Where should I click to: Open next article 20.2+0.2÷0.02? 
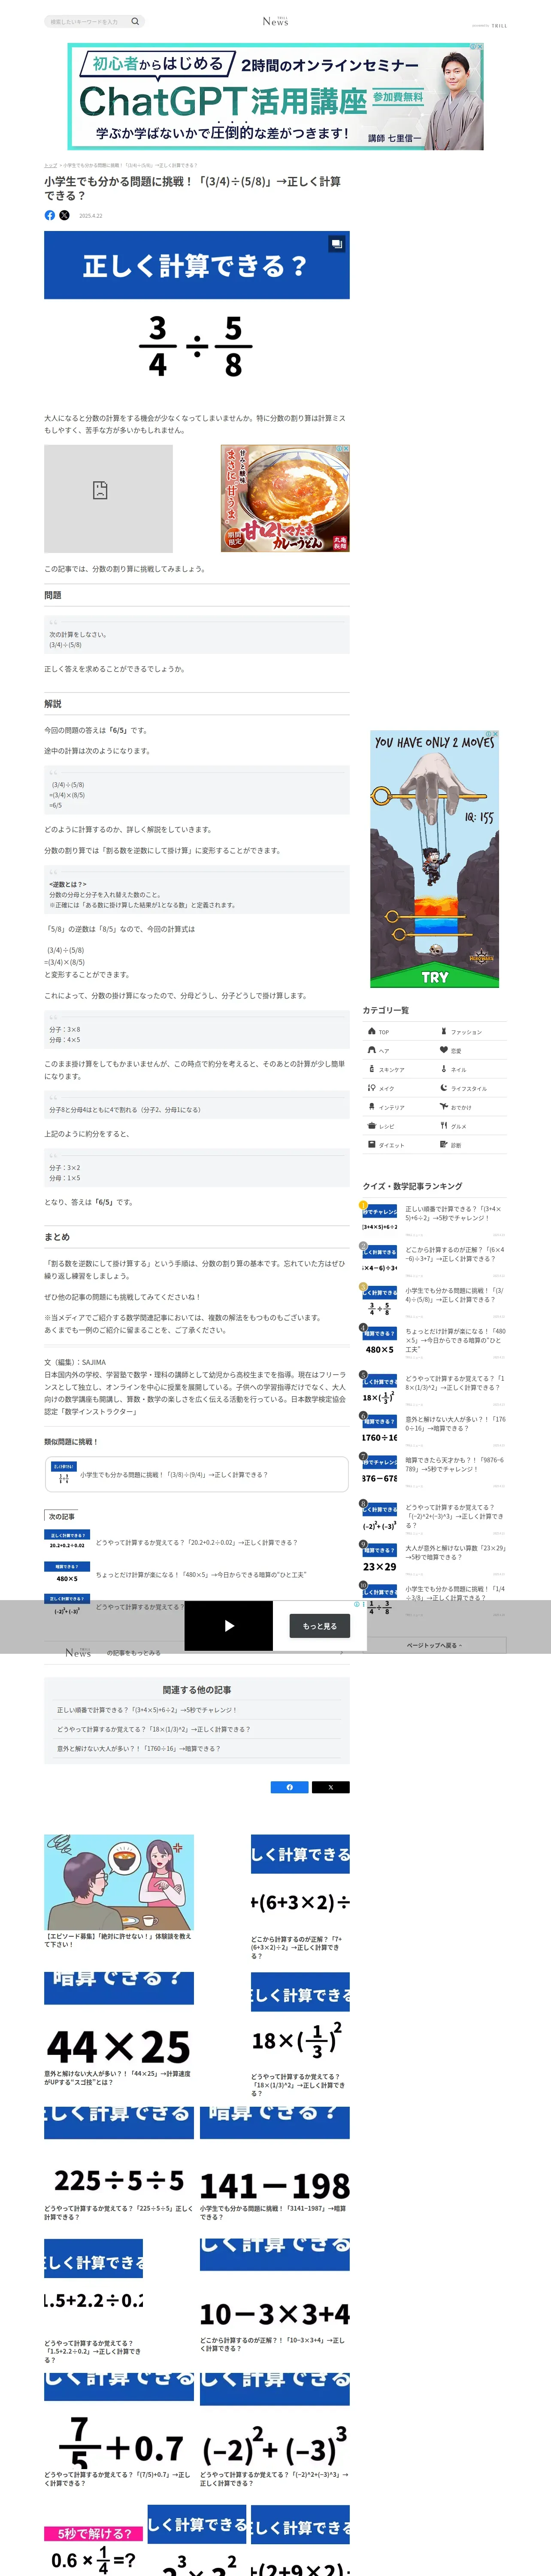(196, 1542)
